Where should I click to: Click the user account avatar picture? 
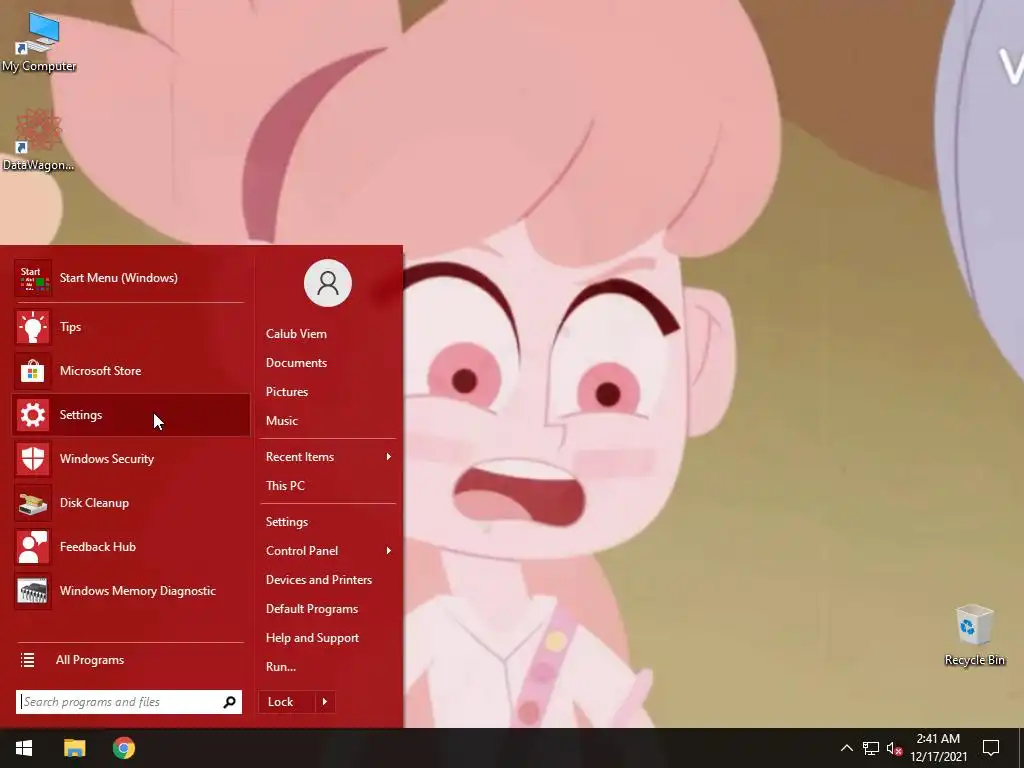point(328,283)
